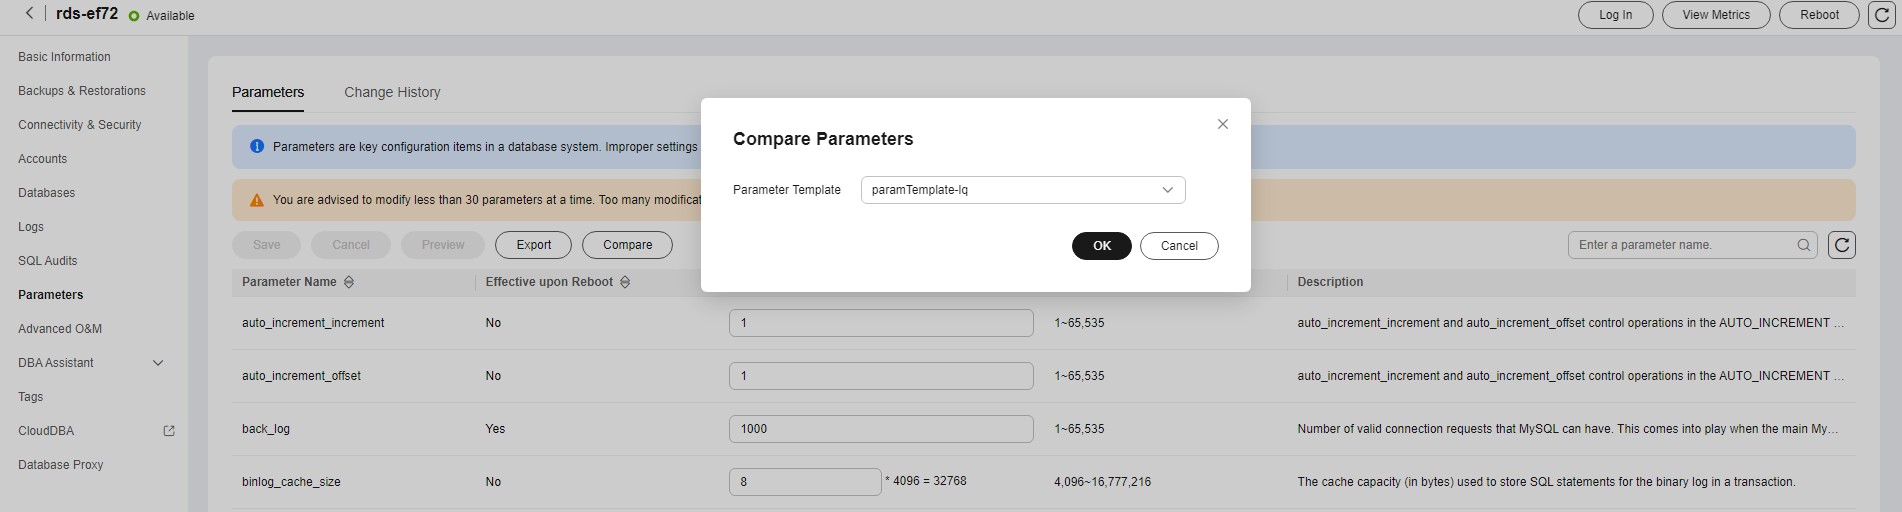The height and width of the screenshot is (512, 1902).
Task: Sort the Effective upon Reboot column
Action: tap(625, 282)
